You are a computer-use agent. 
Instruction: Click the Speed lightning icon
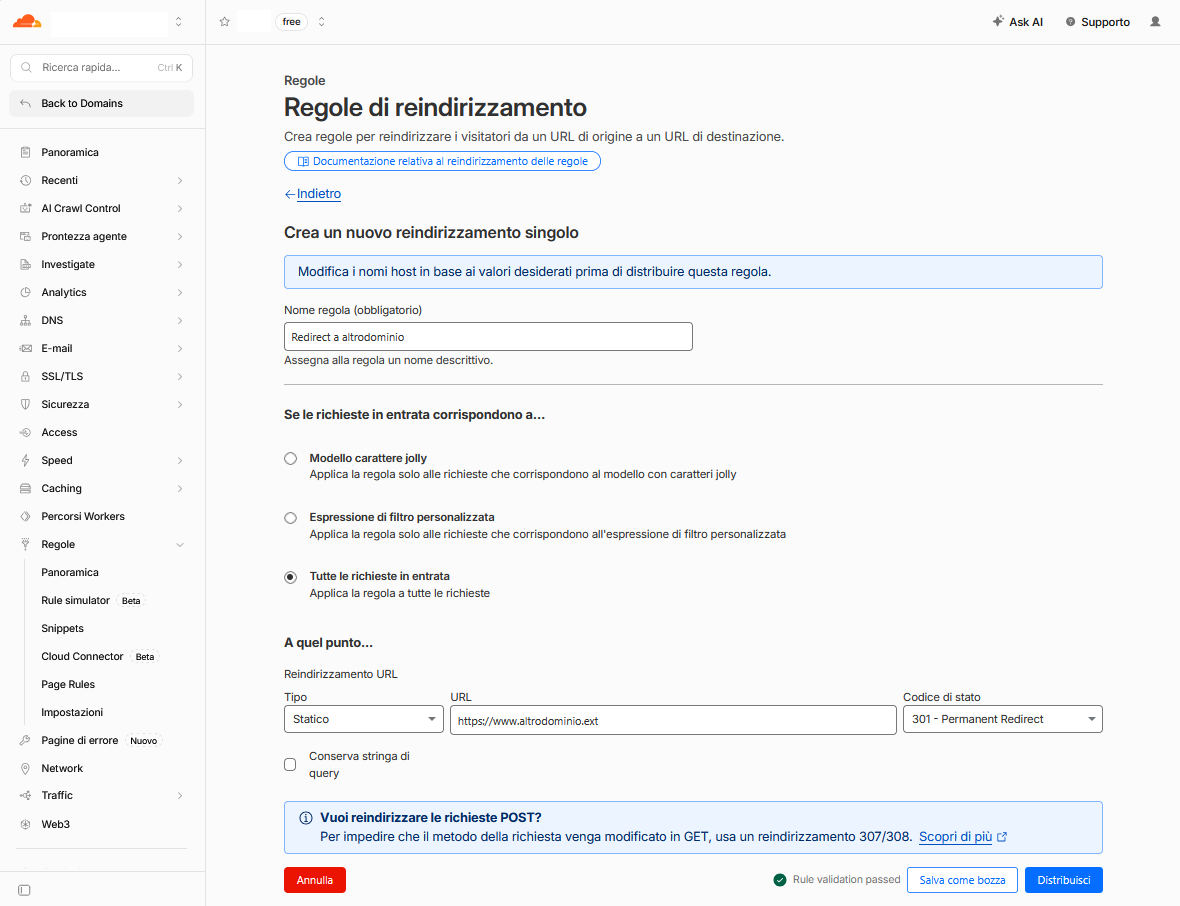coord(26,461)
